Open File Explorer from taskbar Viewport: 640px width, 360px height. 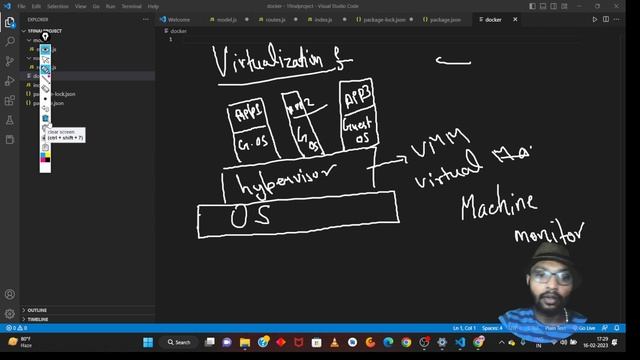tap(245, 342)
